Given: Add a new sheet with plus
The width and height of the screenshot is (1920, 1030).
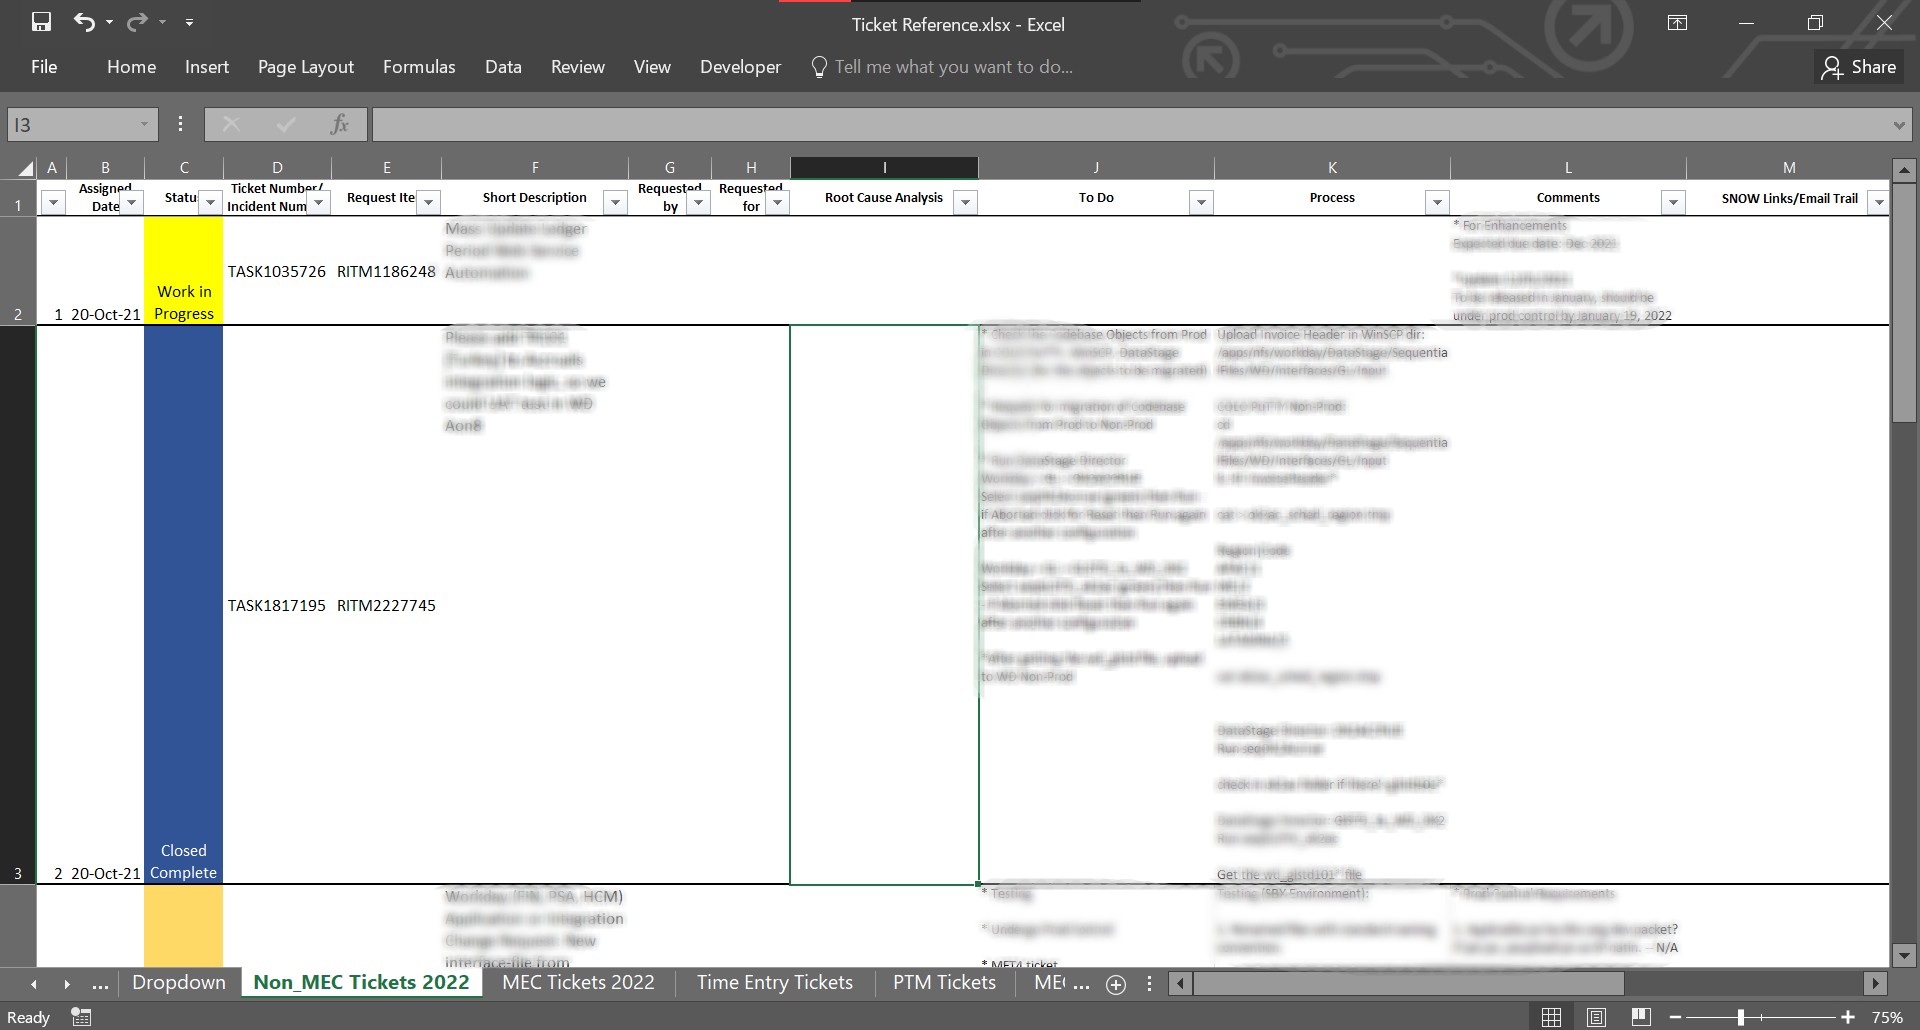Looking at the screenshot, I should [1116, 984].
